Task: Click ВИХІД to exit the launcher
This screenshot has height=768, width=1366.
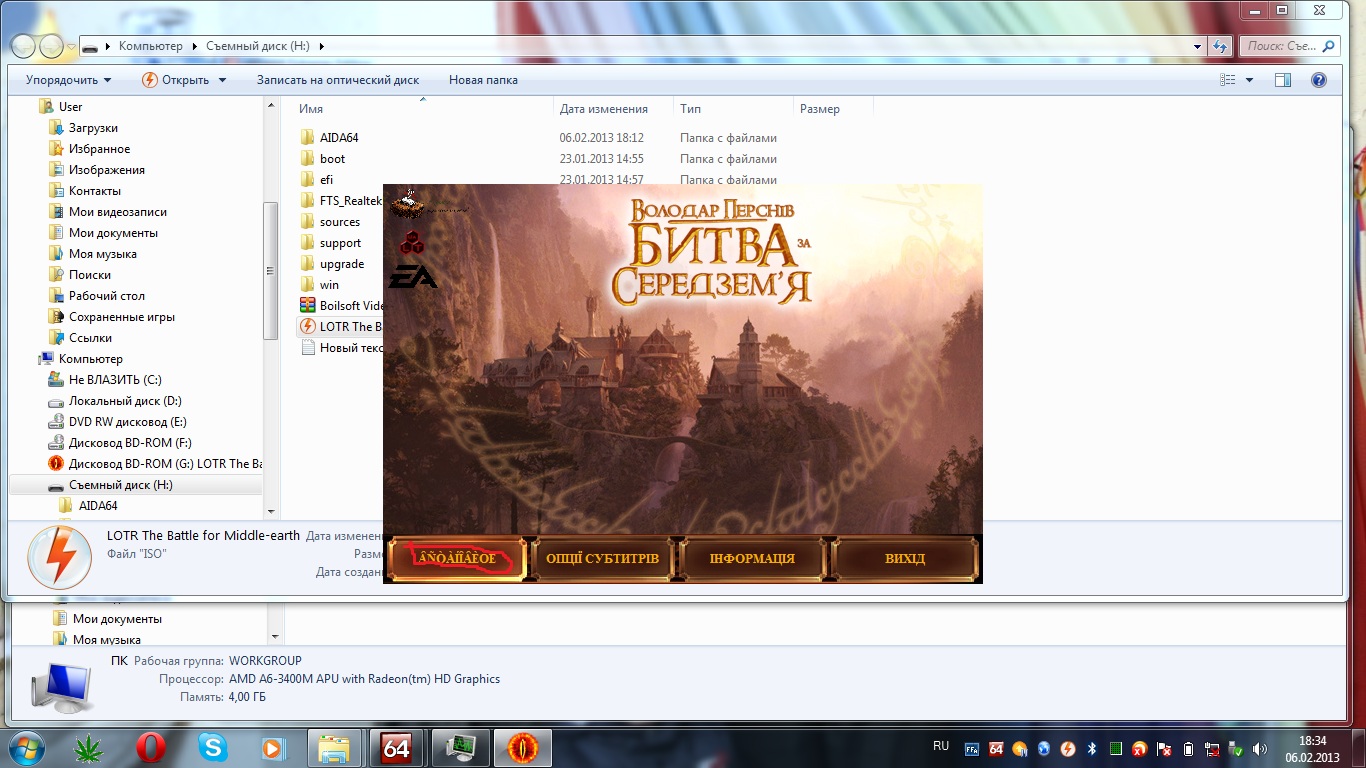Action: click(x=905, y=558)
